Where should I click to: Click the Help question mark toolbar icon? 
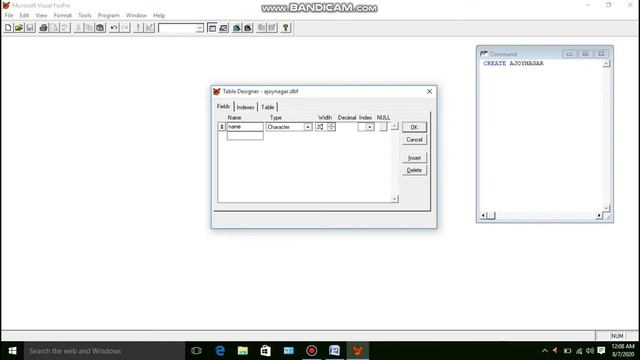coord(286,28)
